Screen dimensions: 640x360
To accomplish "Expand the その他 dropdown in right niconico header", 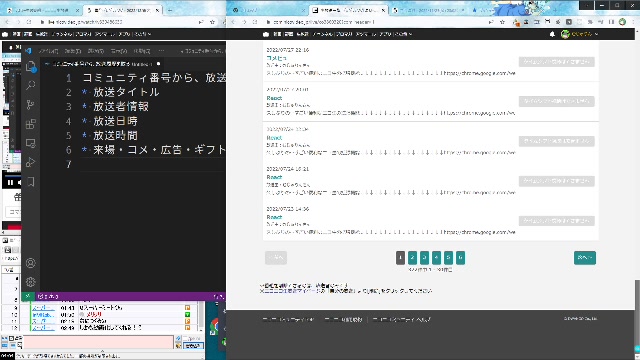I will pos(403,34).
